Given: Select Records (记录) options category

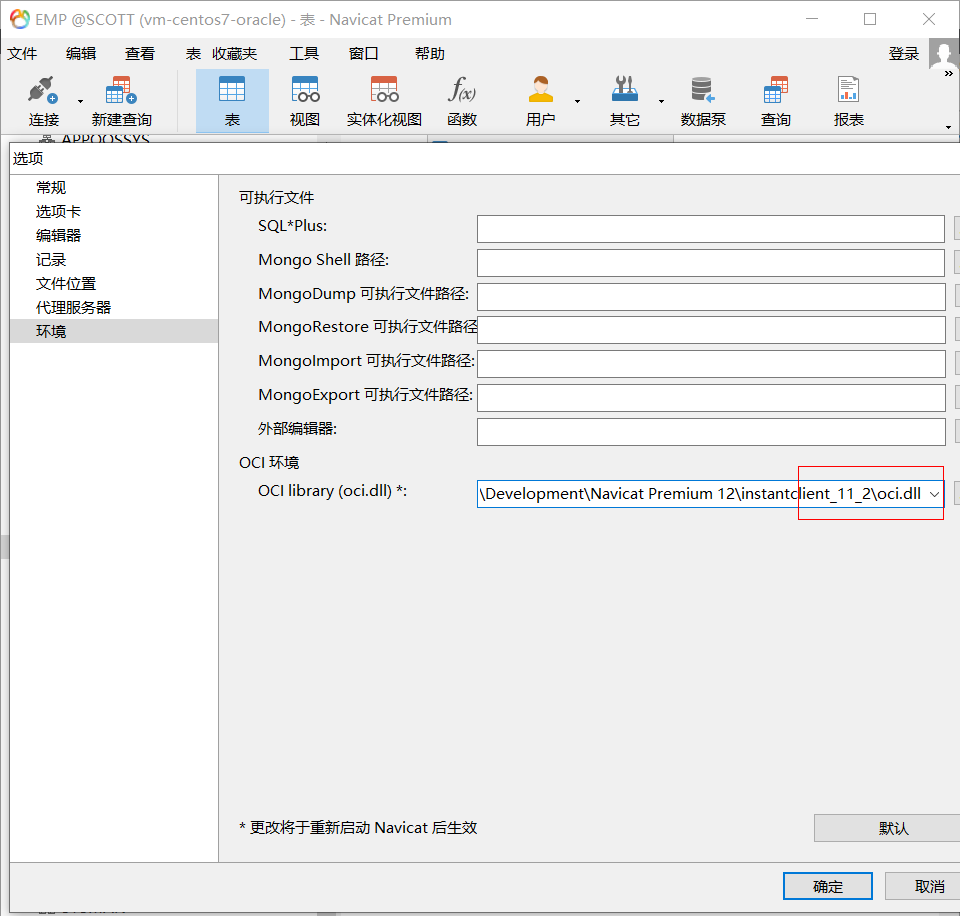Looking at the screenshot, I should click(x=114, y=260).
